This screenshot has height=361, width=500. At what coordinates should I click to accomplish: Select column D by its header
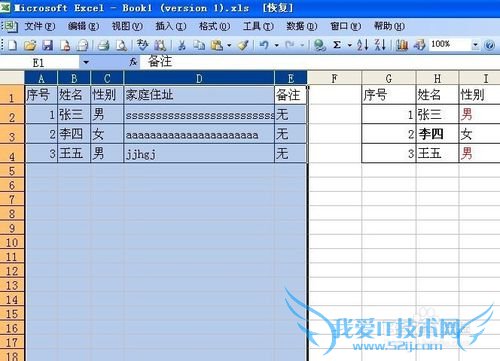199,79
